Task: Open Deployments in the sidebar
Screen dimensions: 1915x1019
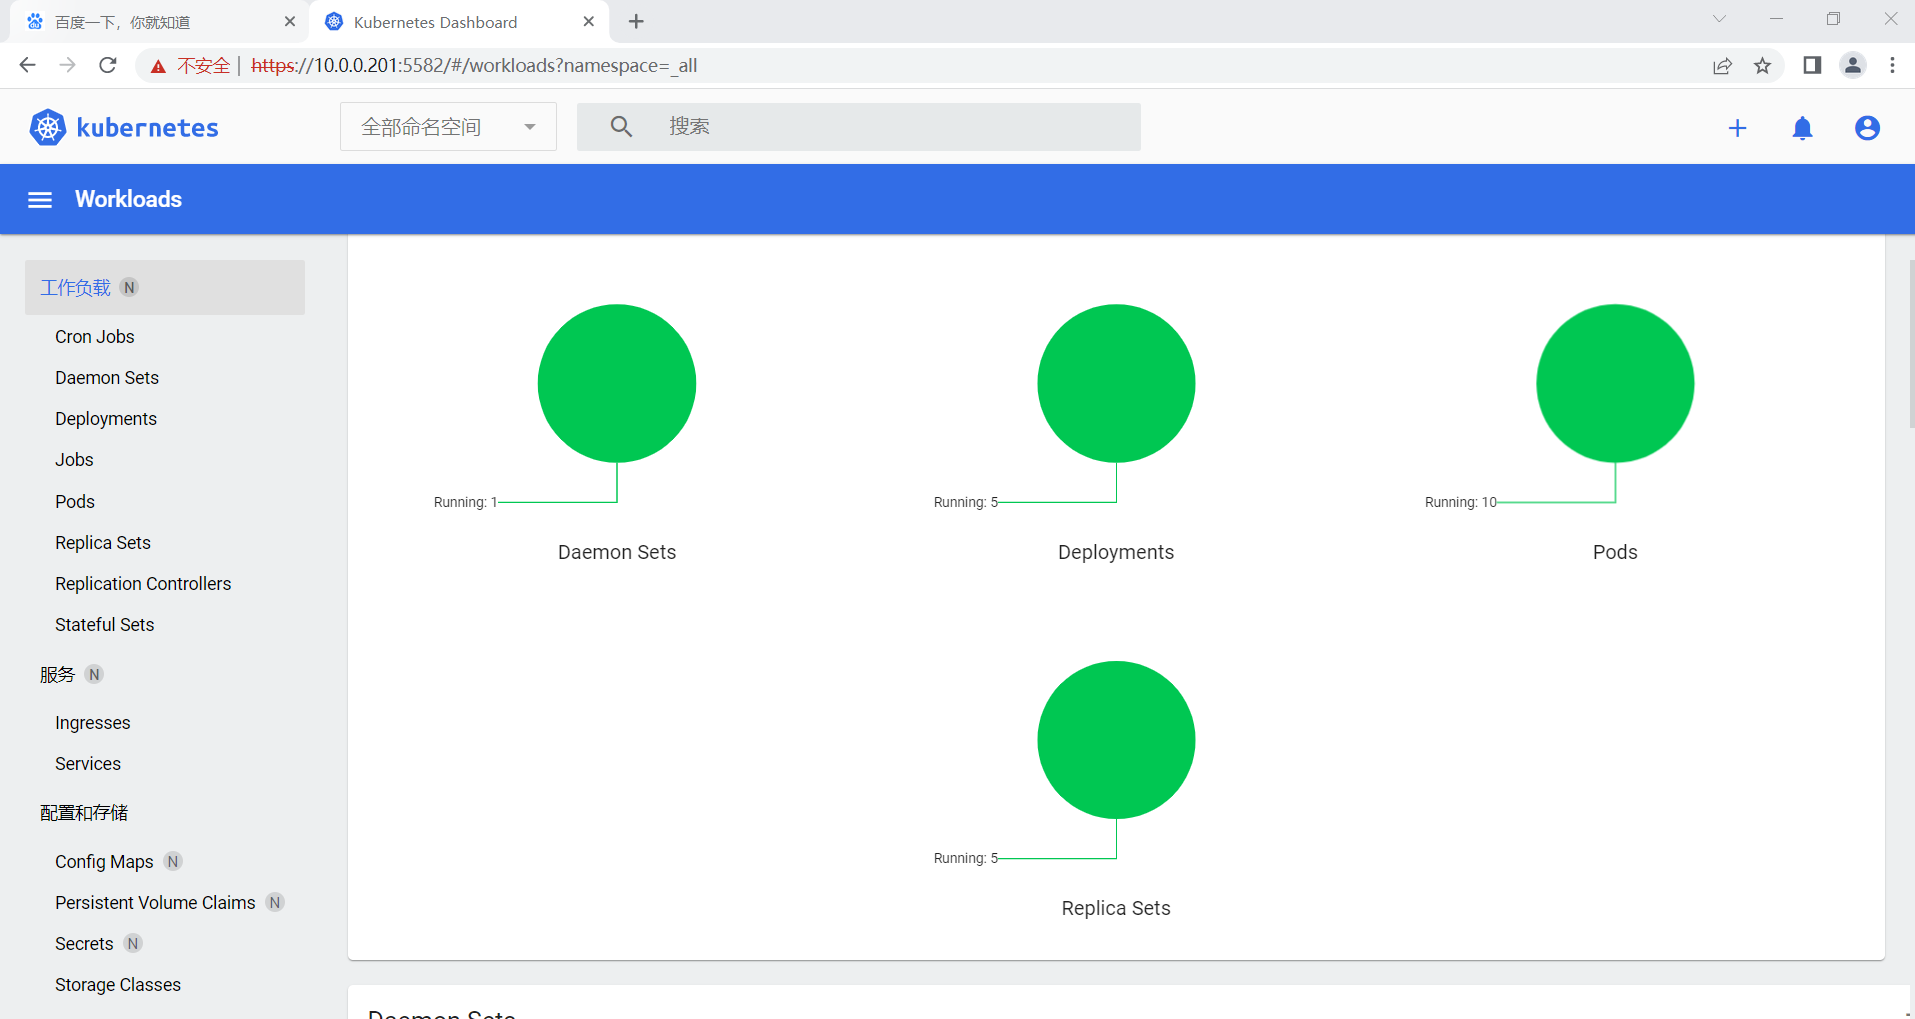Action: pyautogui.click(x=106, y=419)
